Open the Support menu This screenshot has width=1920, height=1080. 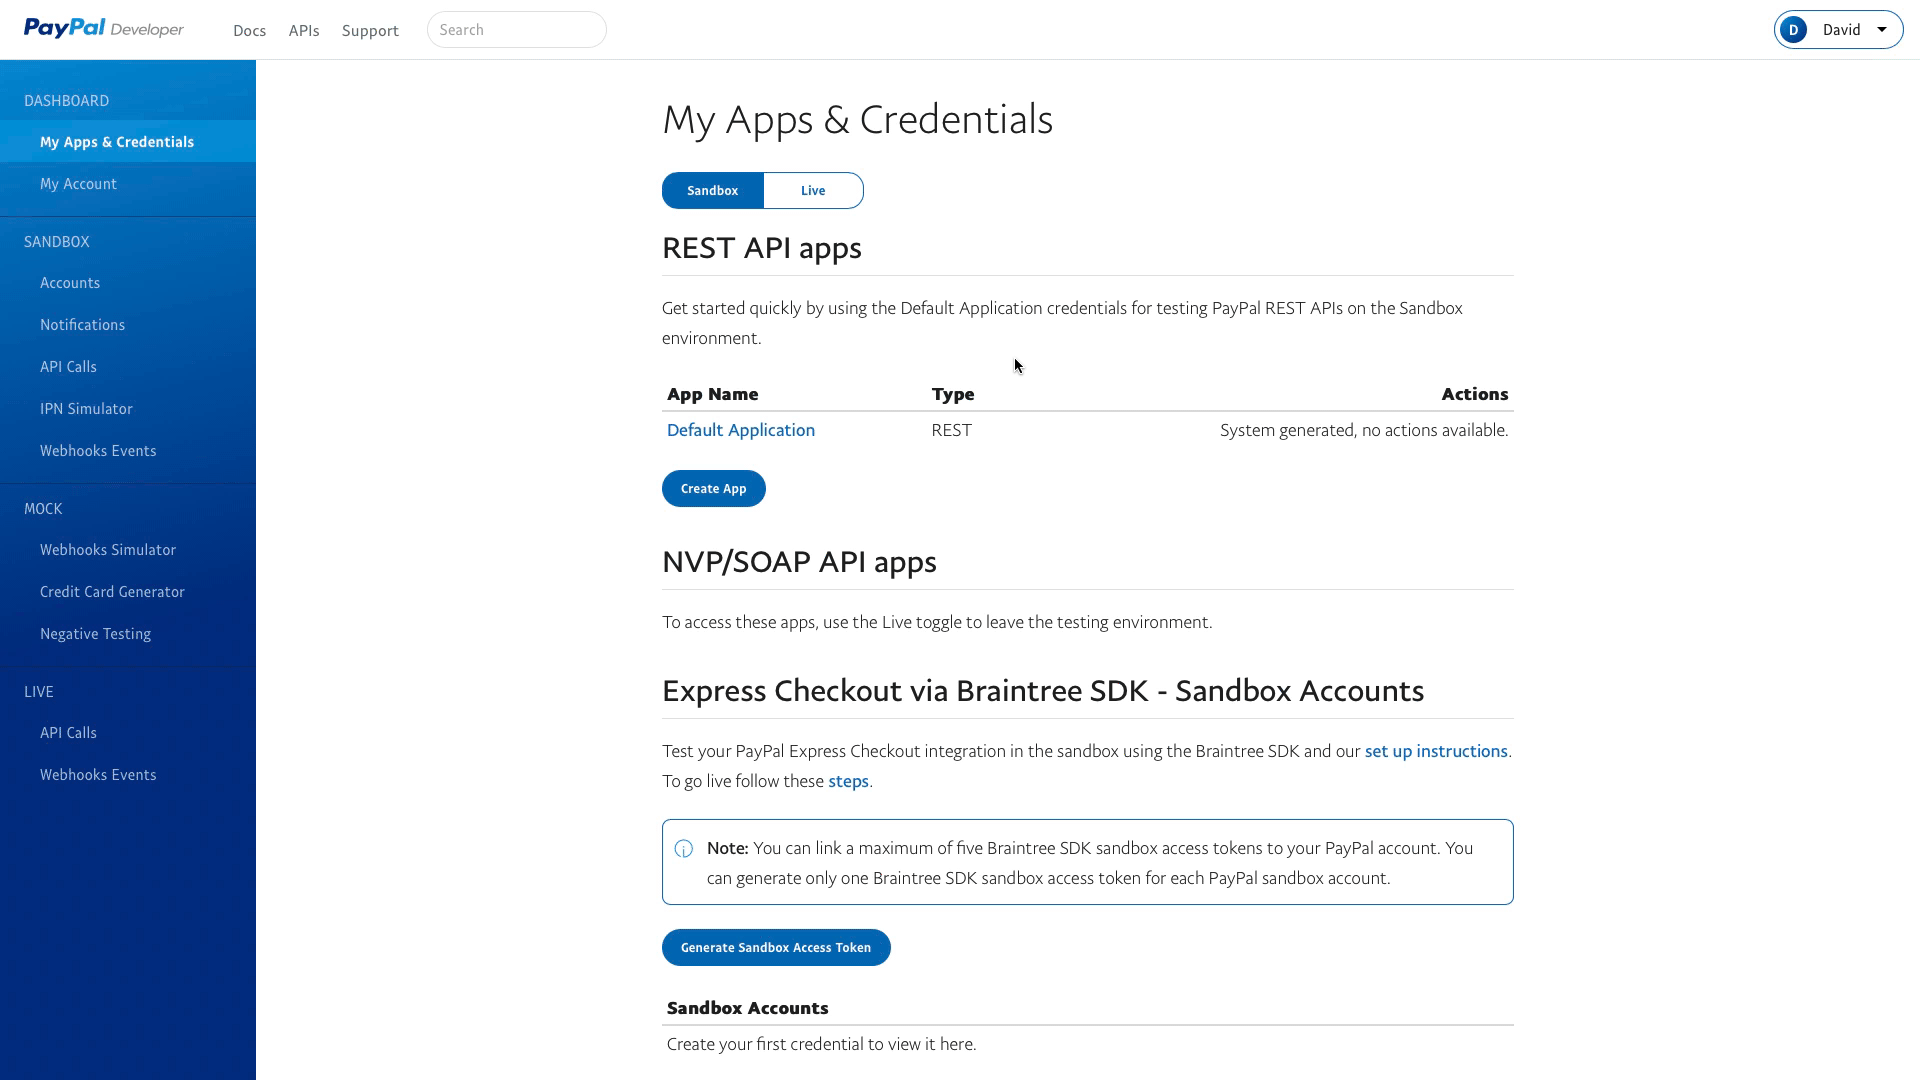click(x=370, y=30)
